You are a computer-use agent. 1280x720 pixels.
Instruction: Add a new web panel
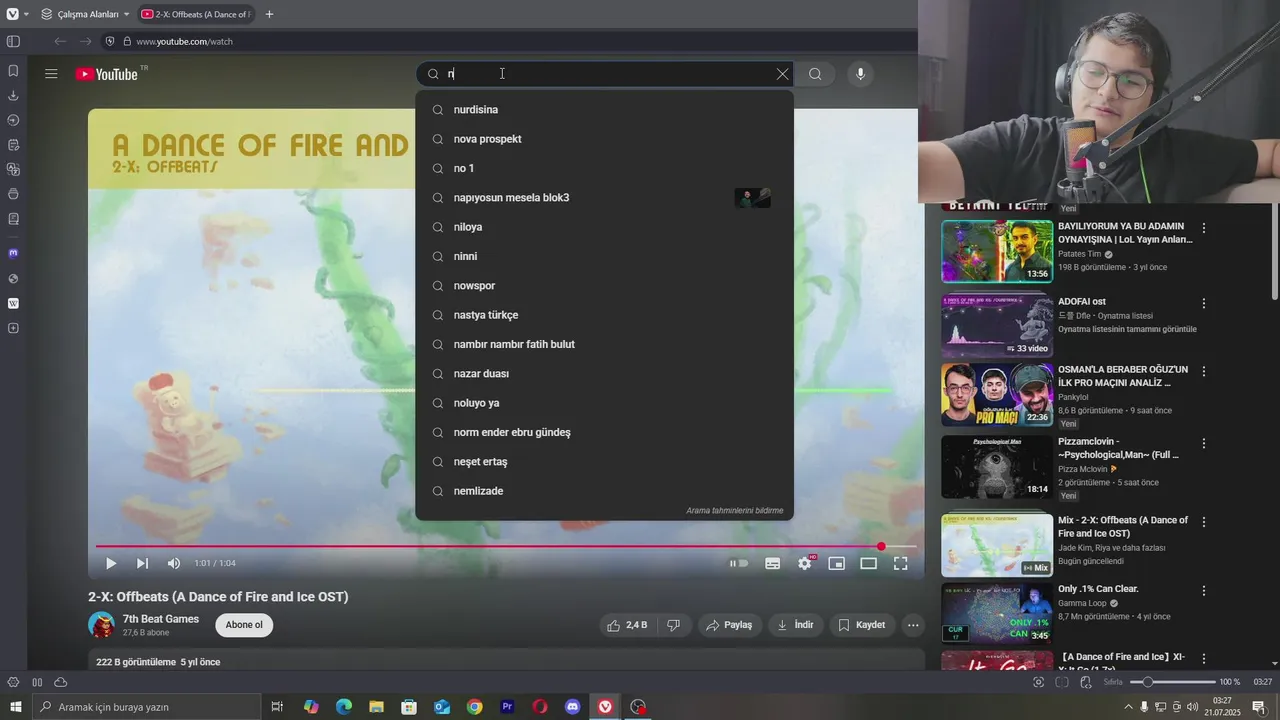(13, 328)
